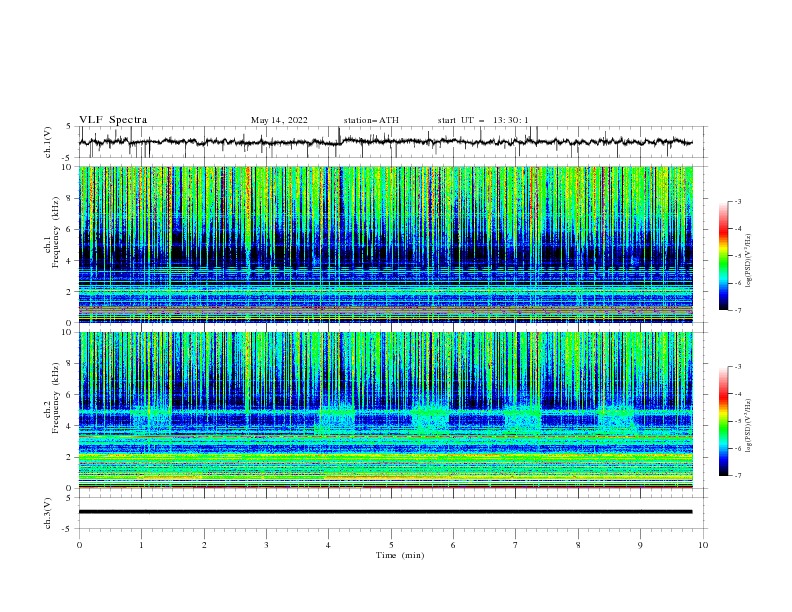This screenshot has height=612, width=792.
Task: Click the "station=ATH" header label
Action: [371, 120]
